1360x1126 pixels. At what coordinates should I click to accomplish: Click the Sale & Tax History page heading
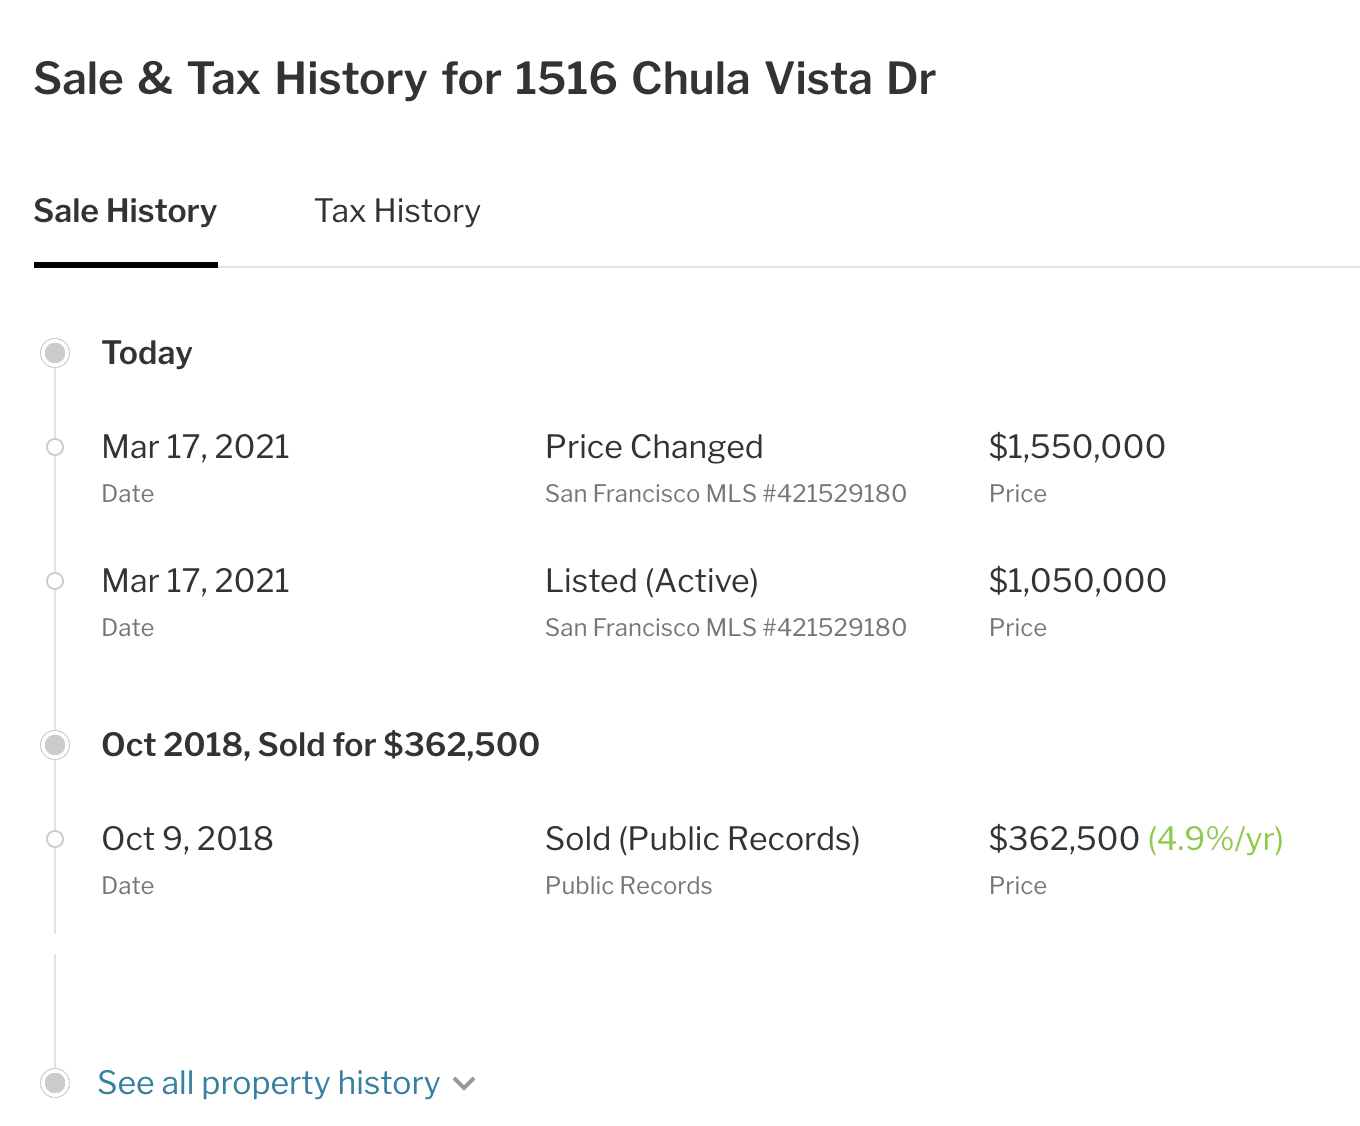coord(484,79)
